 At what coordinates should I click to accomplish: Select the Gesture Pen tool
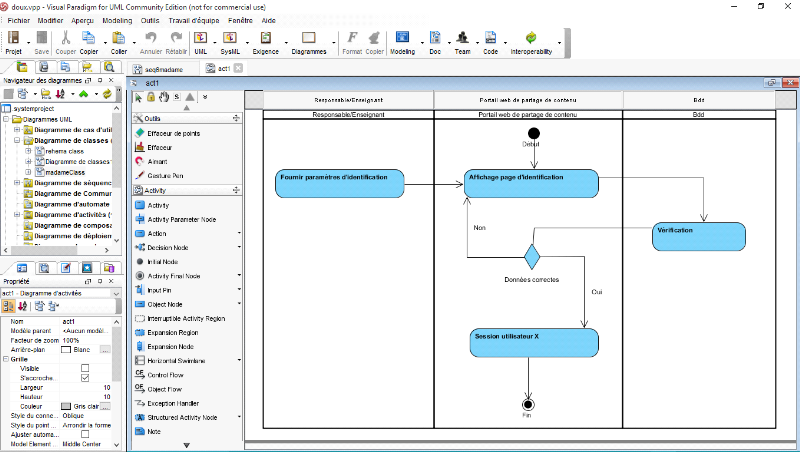click(x=164, y=174)
